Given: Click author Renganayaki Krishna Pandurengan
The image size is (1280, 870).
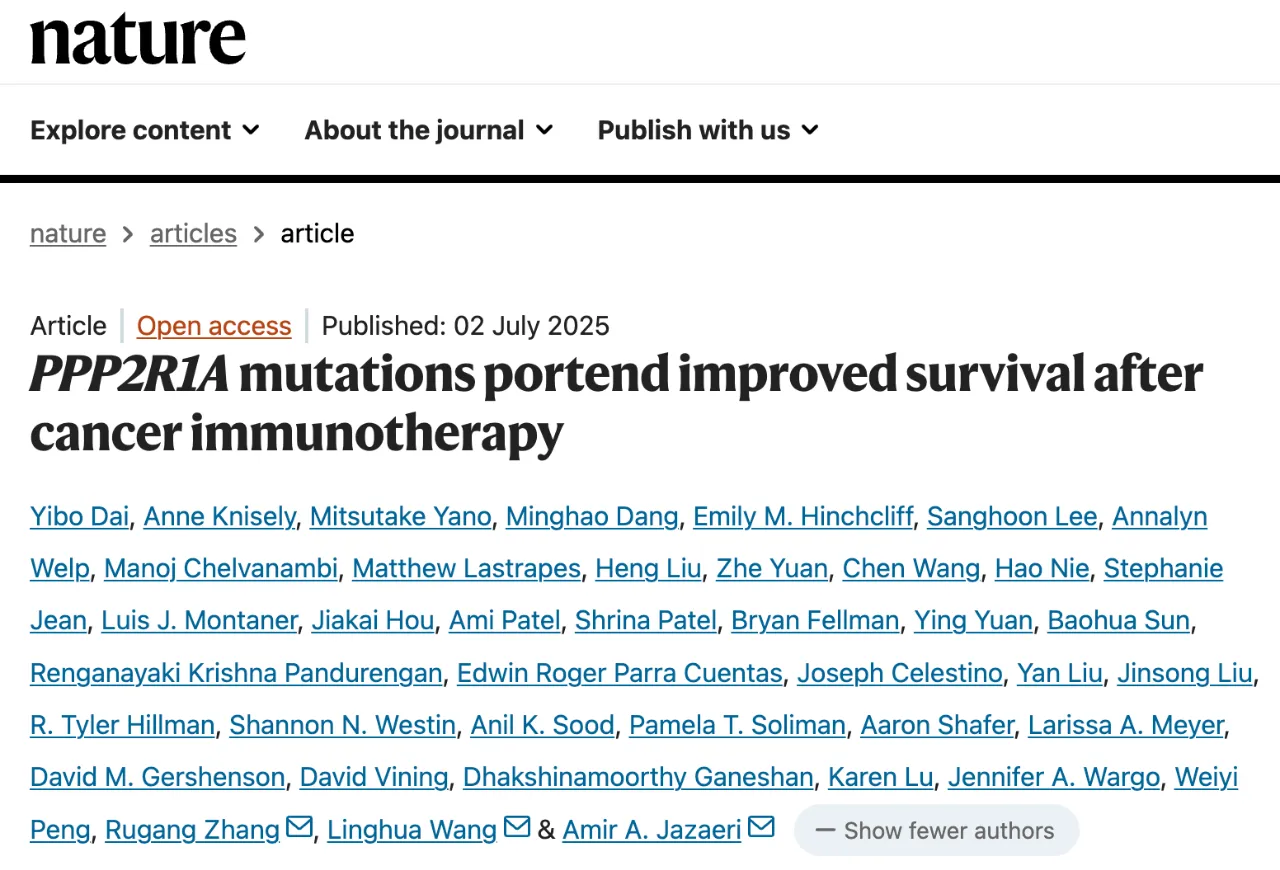Looking at the screenshot, I should pyautogui.click(x=236, y=673).
